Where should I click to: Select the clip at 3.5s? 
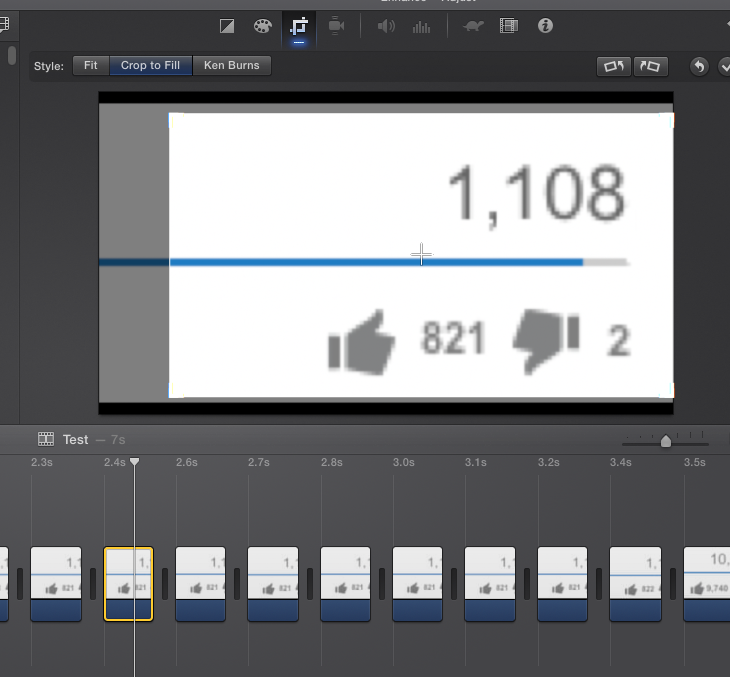(707, 584)
